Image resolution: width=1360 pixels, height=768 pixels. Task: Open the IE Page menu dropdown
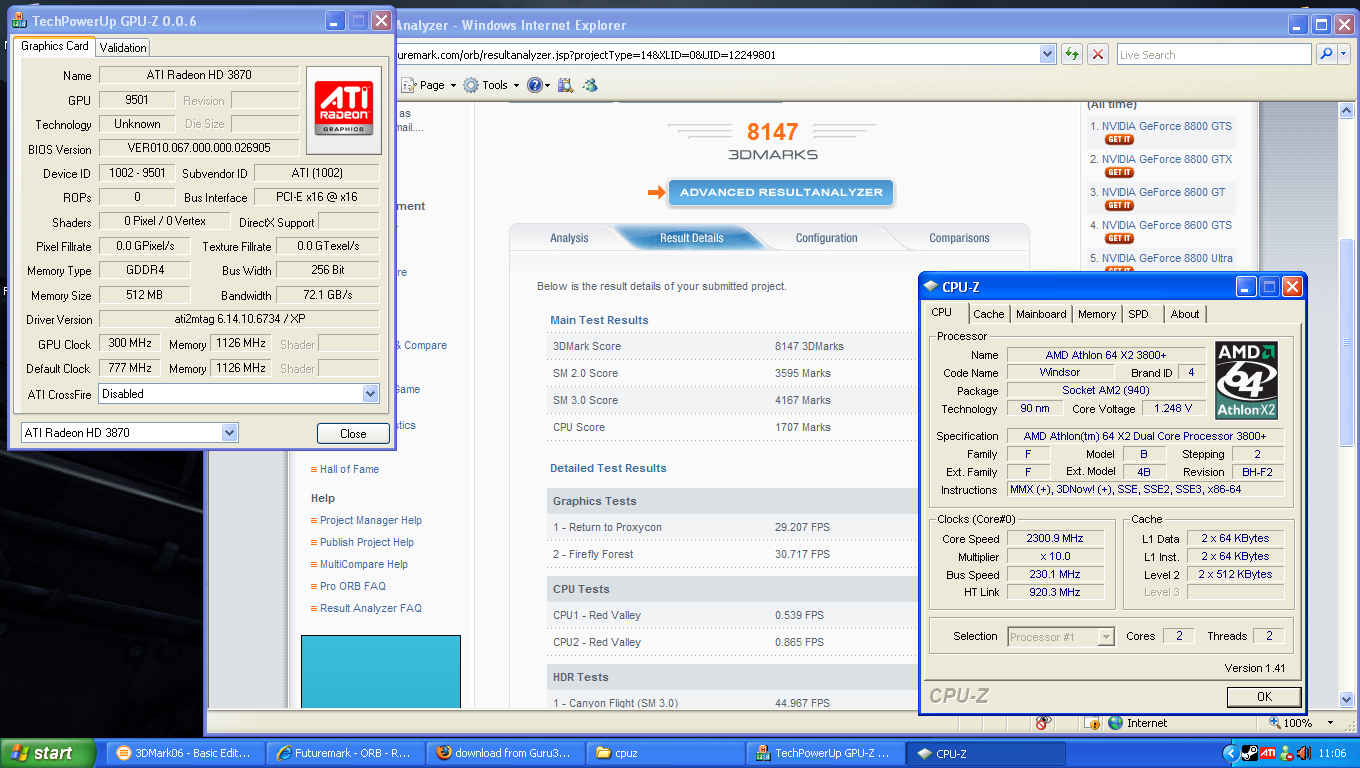[432, 85]
